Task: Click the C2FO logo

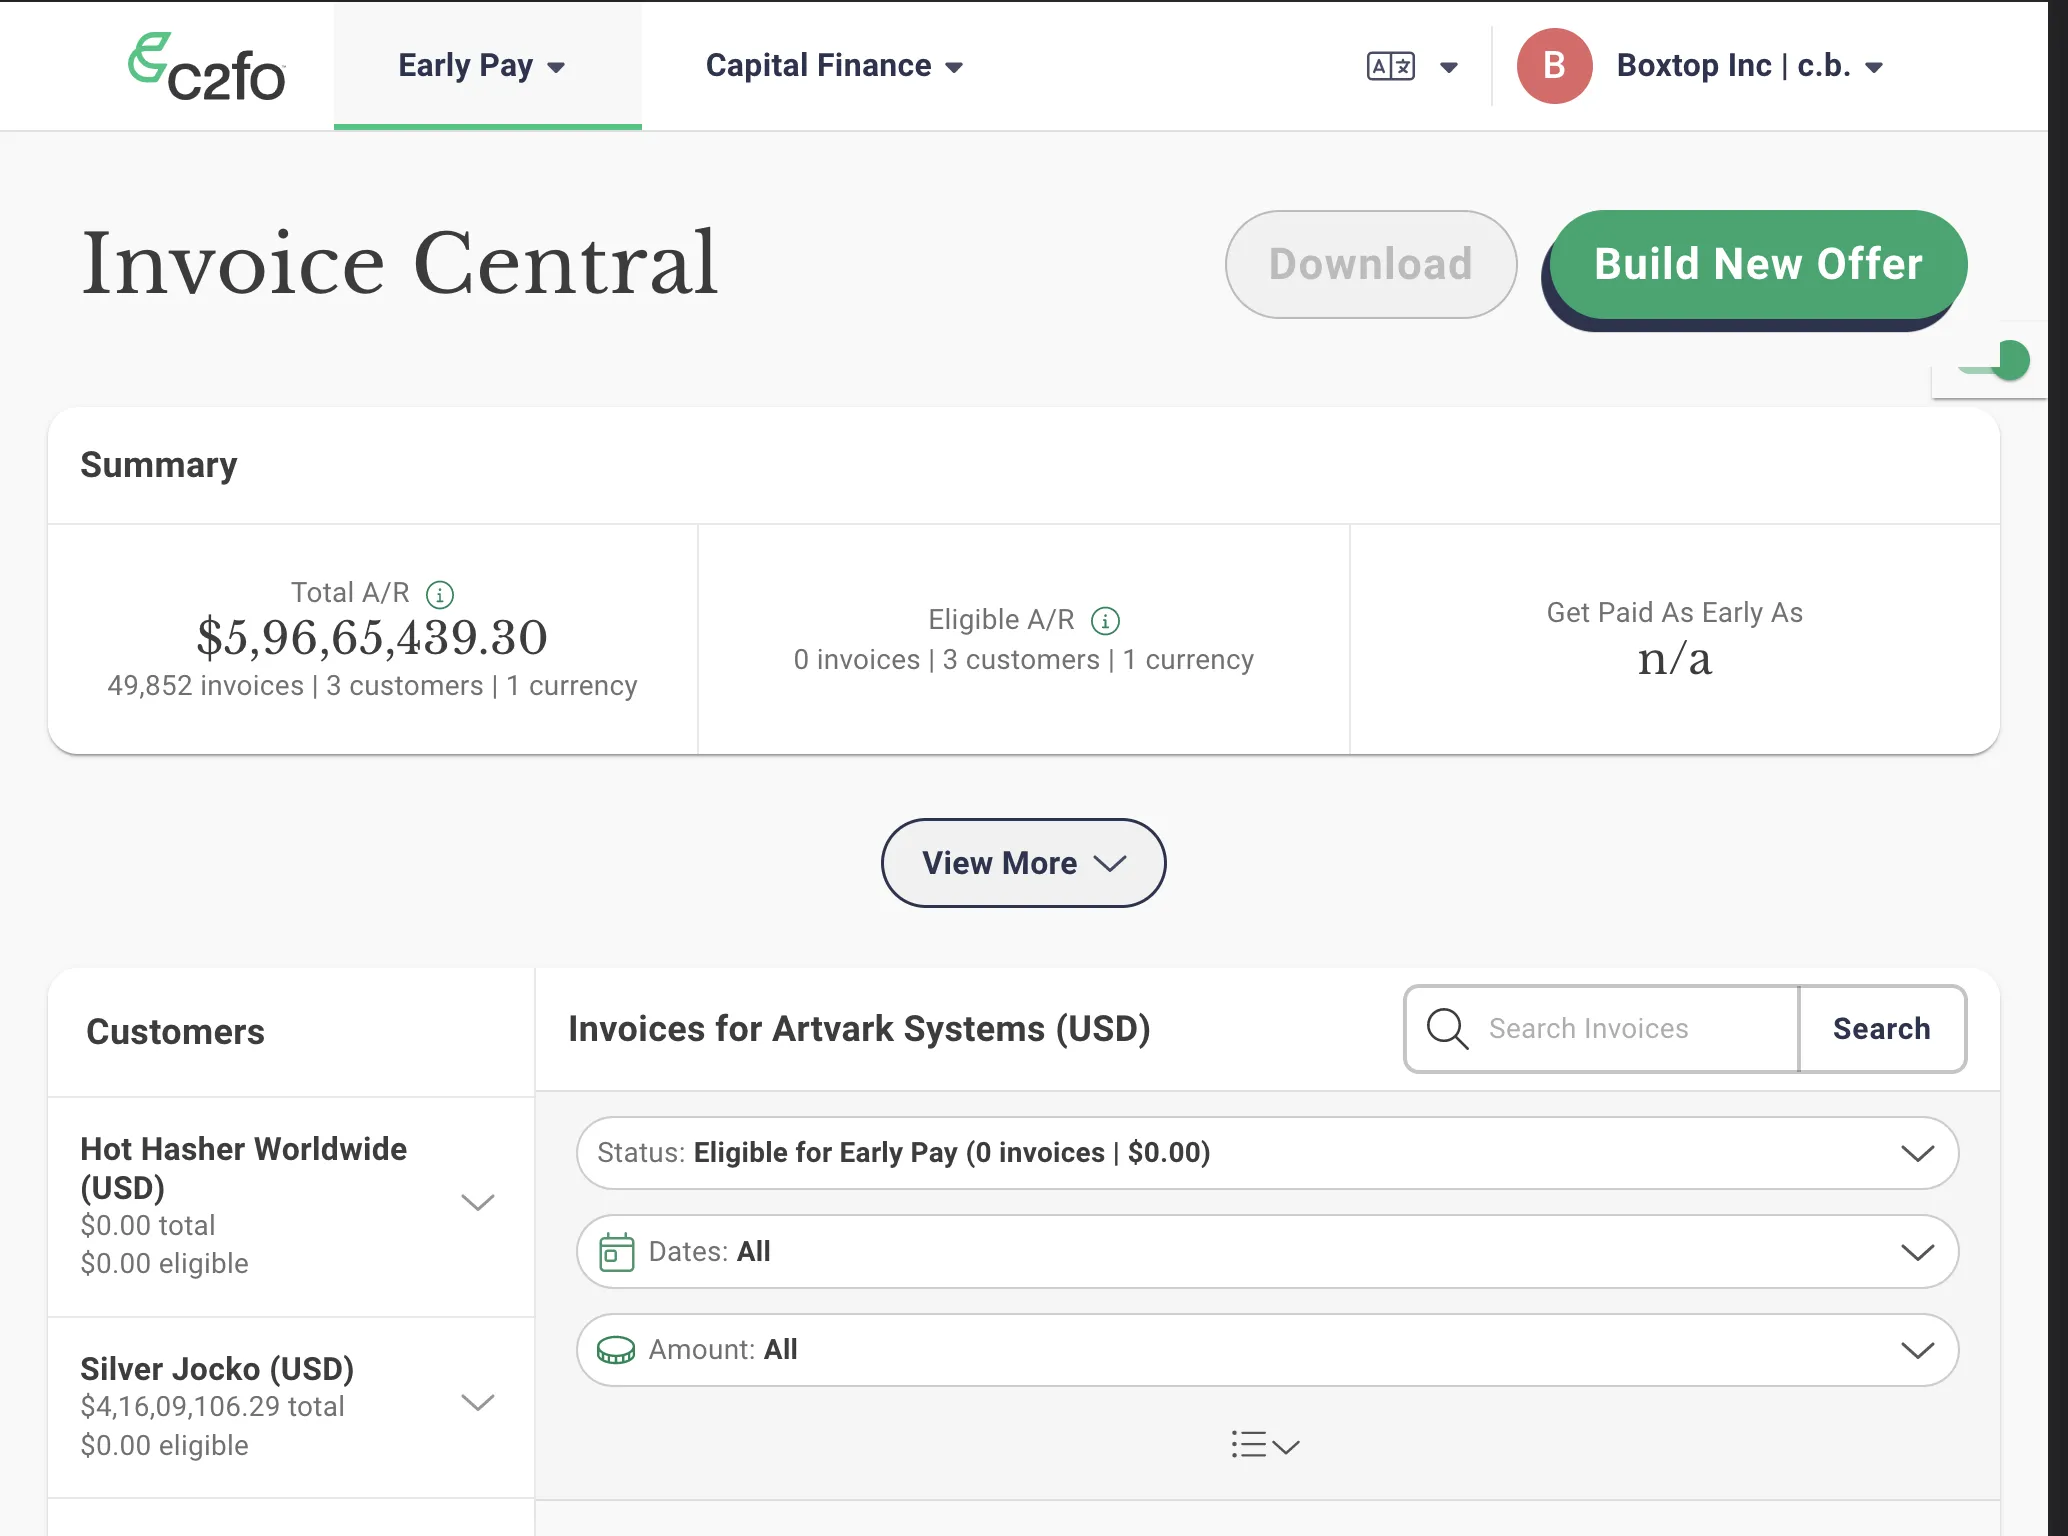Action: point(207,67)
